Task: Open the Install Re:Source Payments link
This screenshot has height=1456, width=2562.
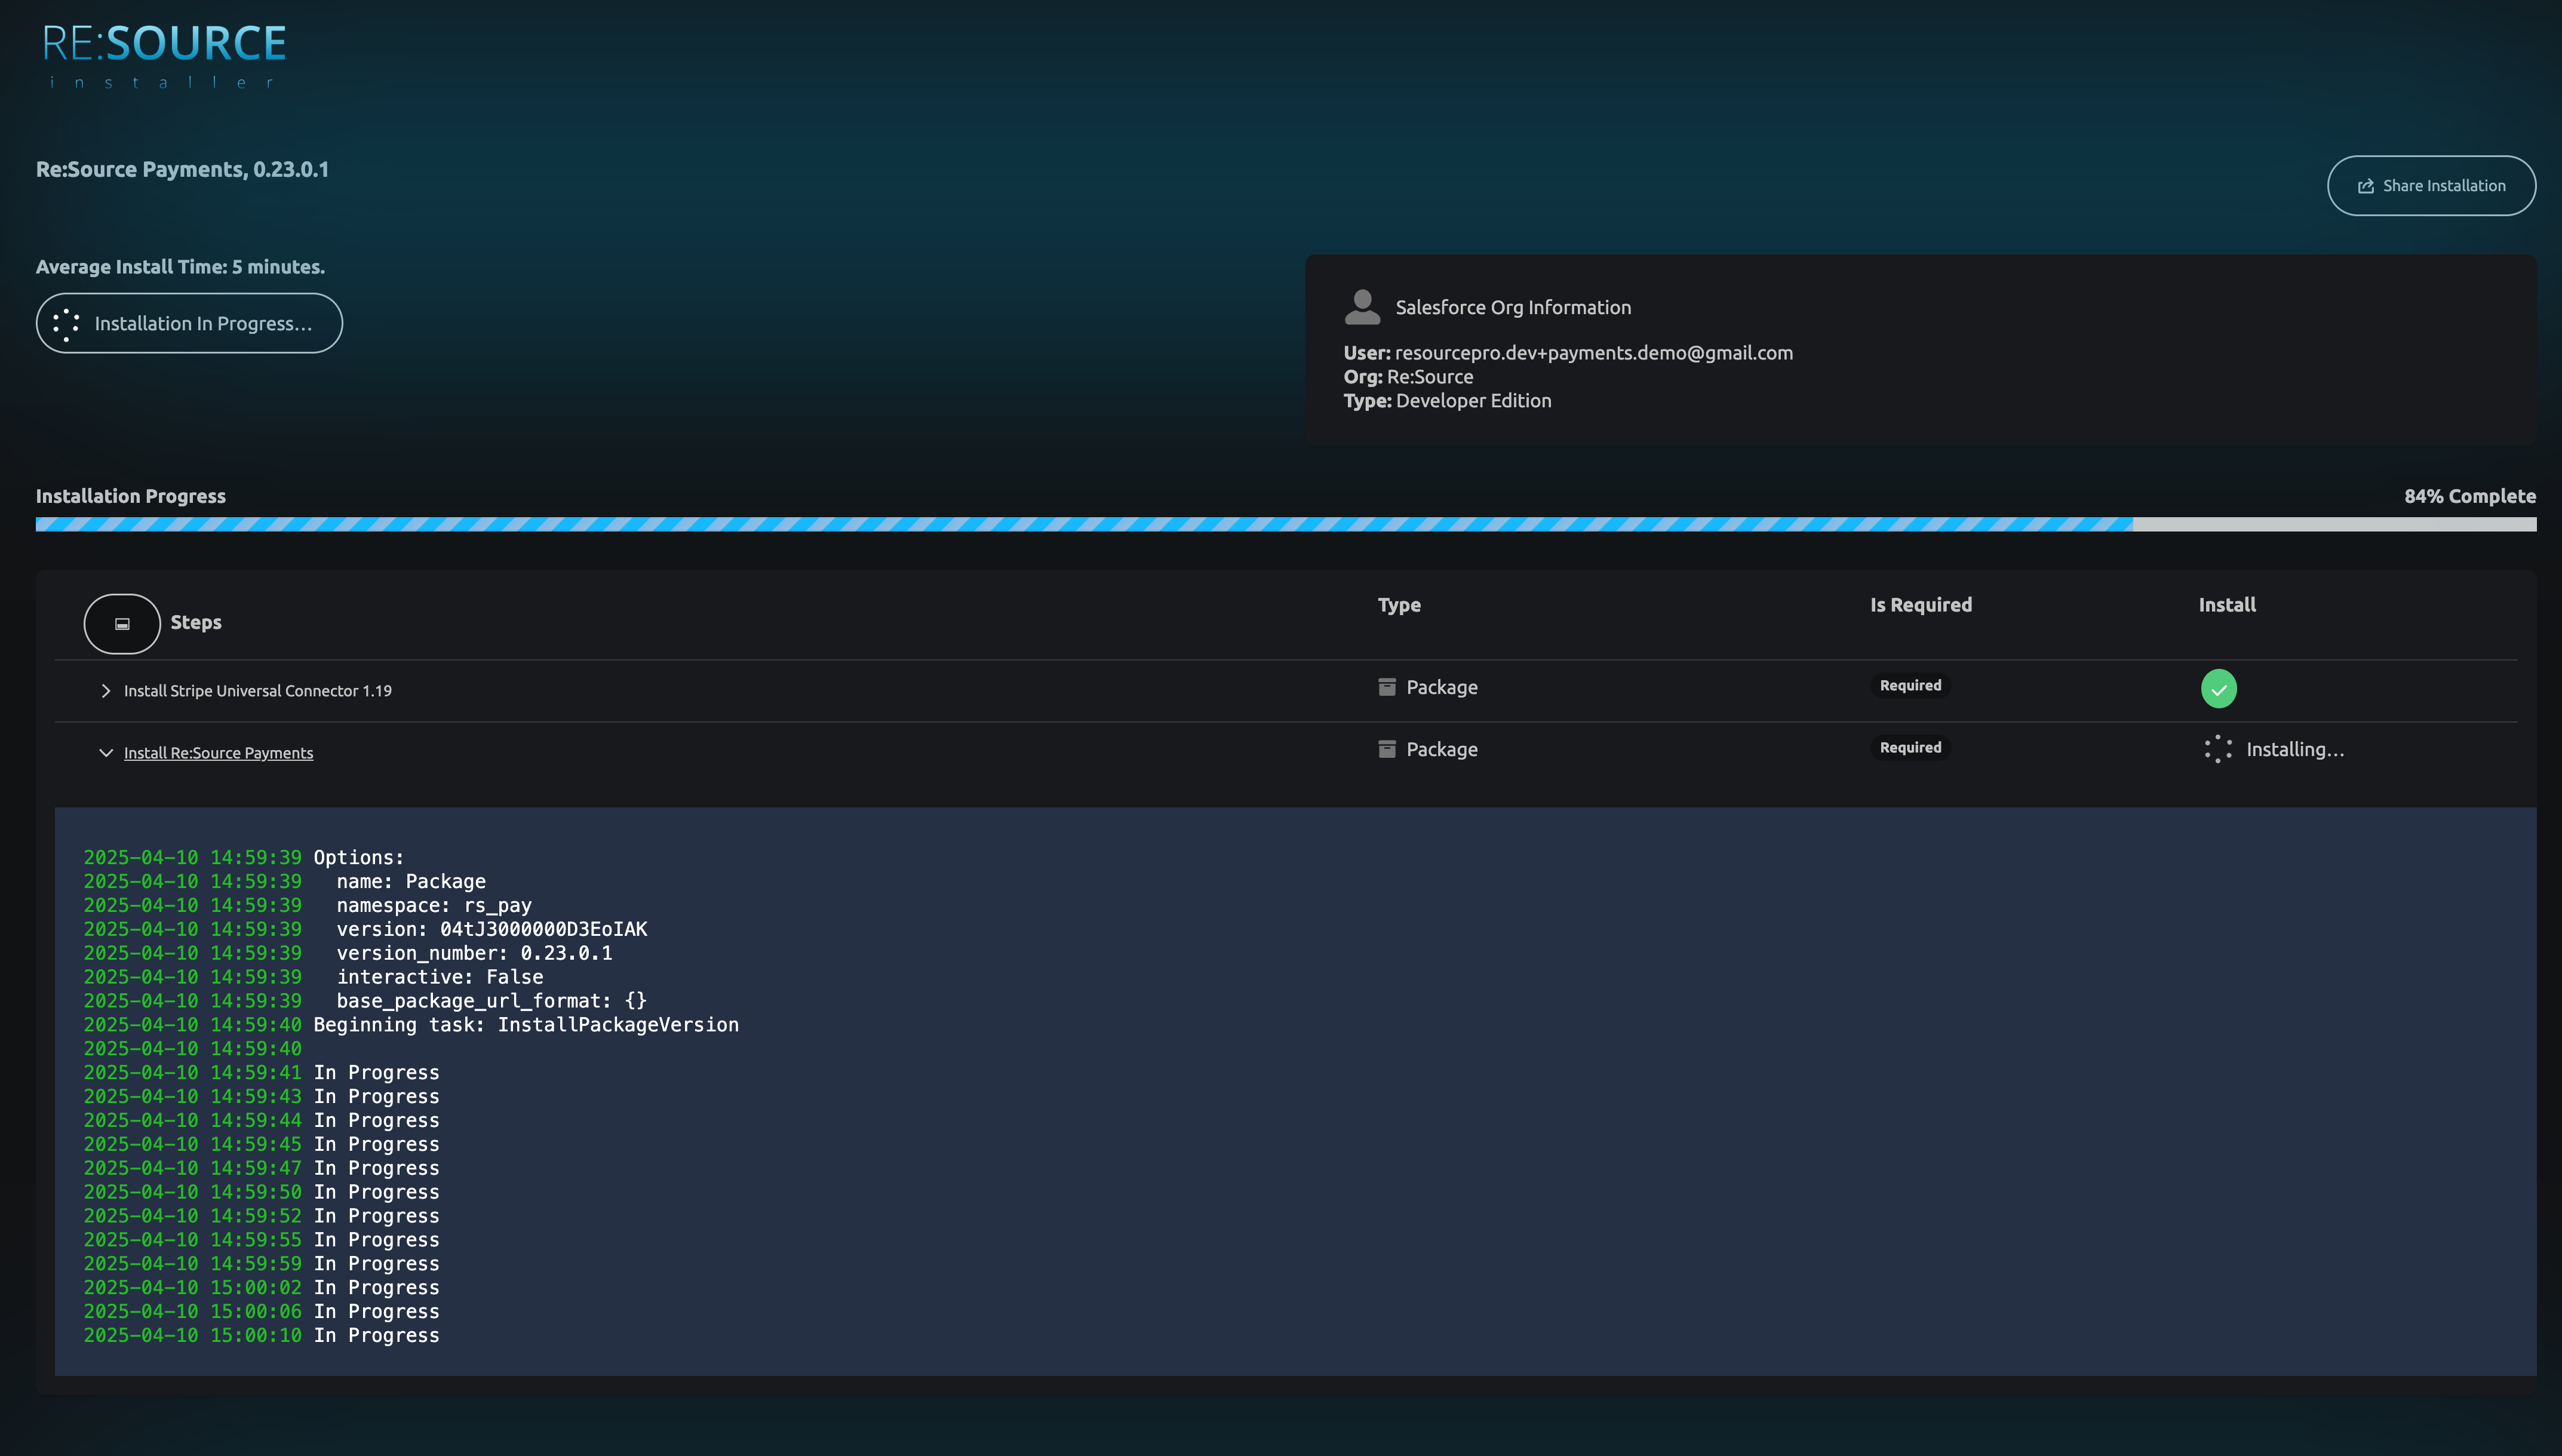Action: point(218,753)
